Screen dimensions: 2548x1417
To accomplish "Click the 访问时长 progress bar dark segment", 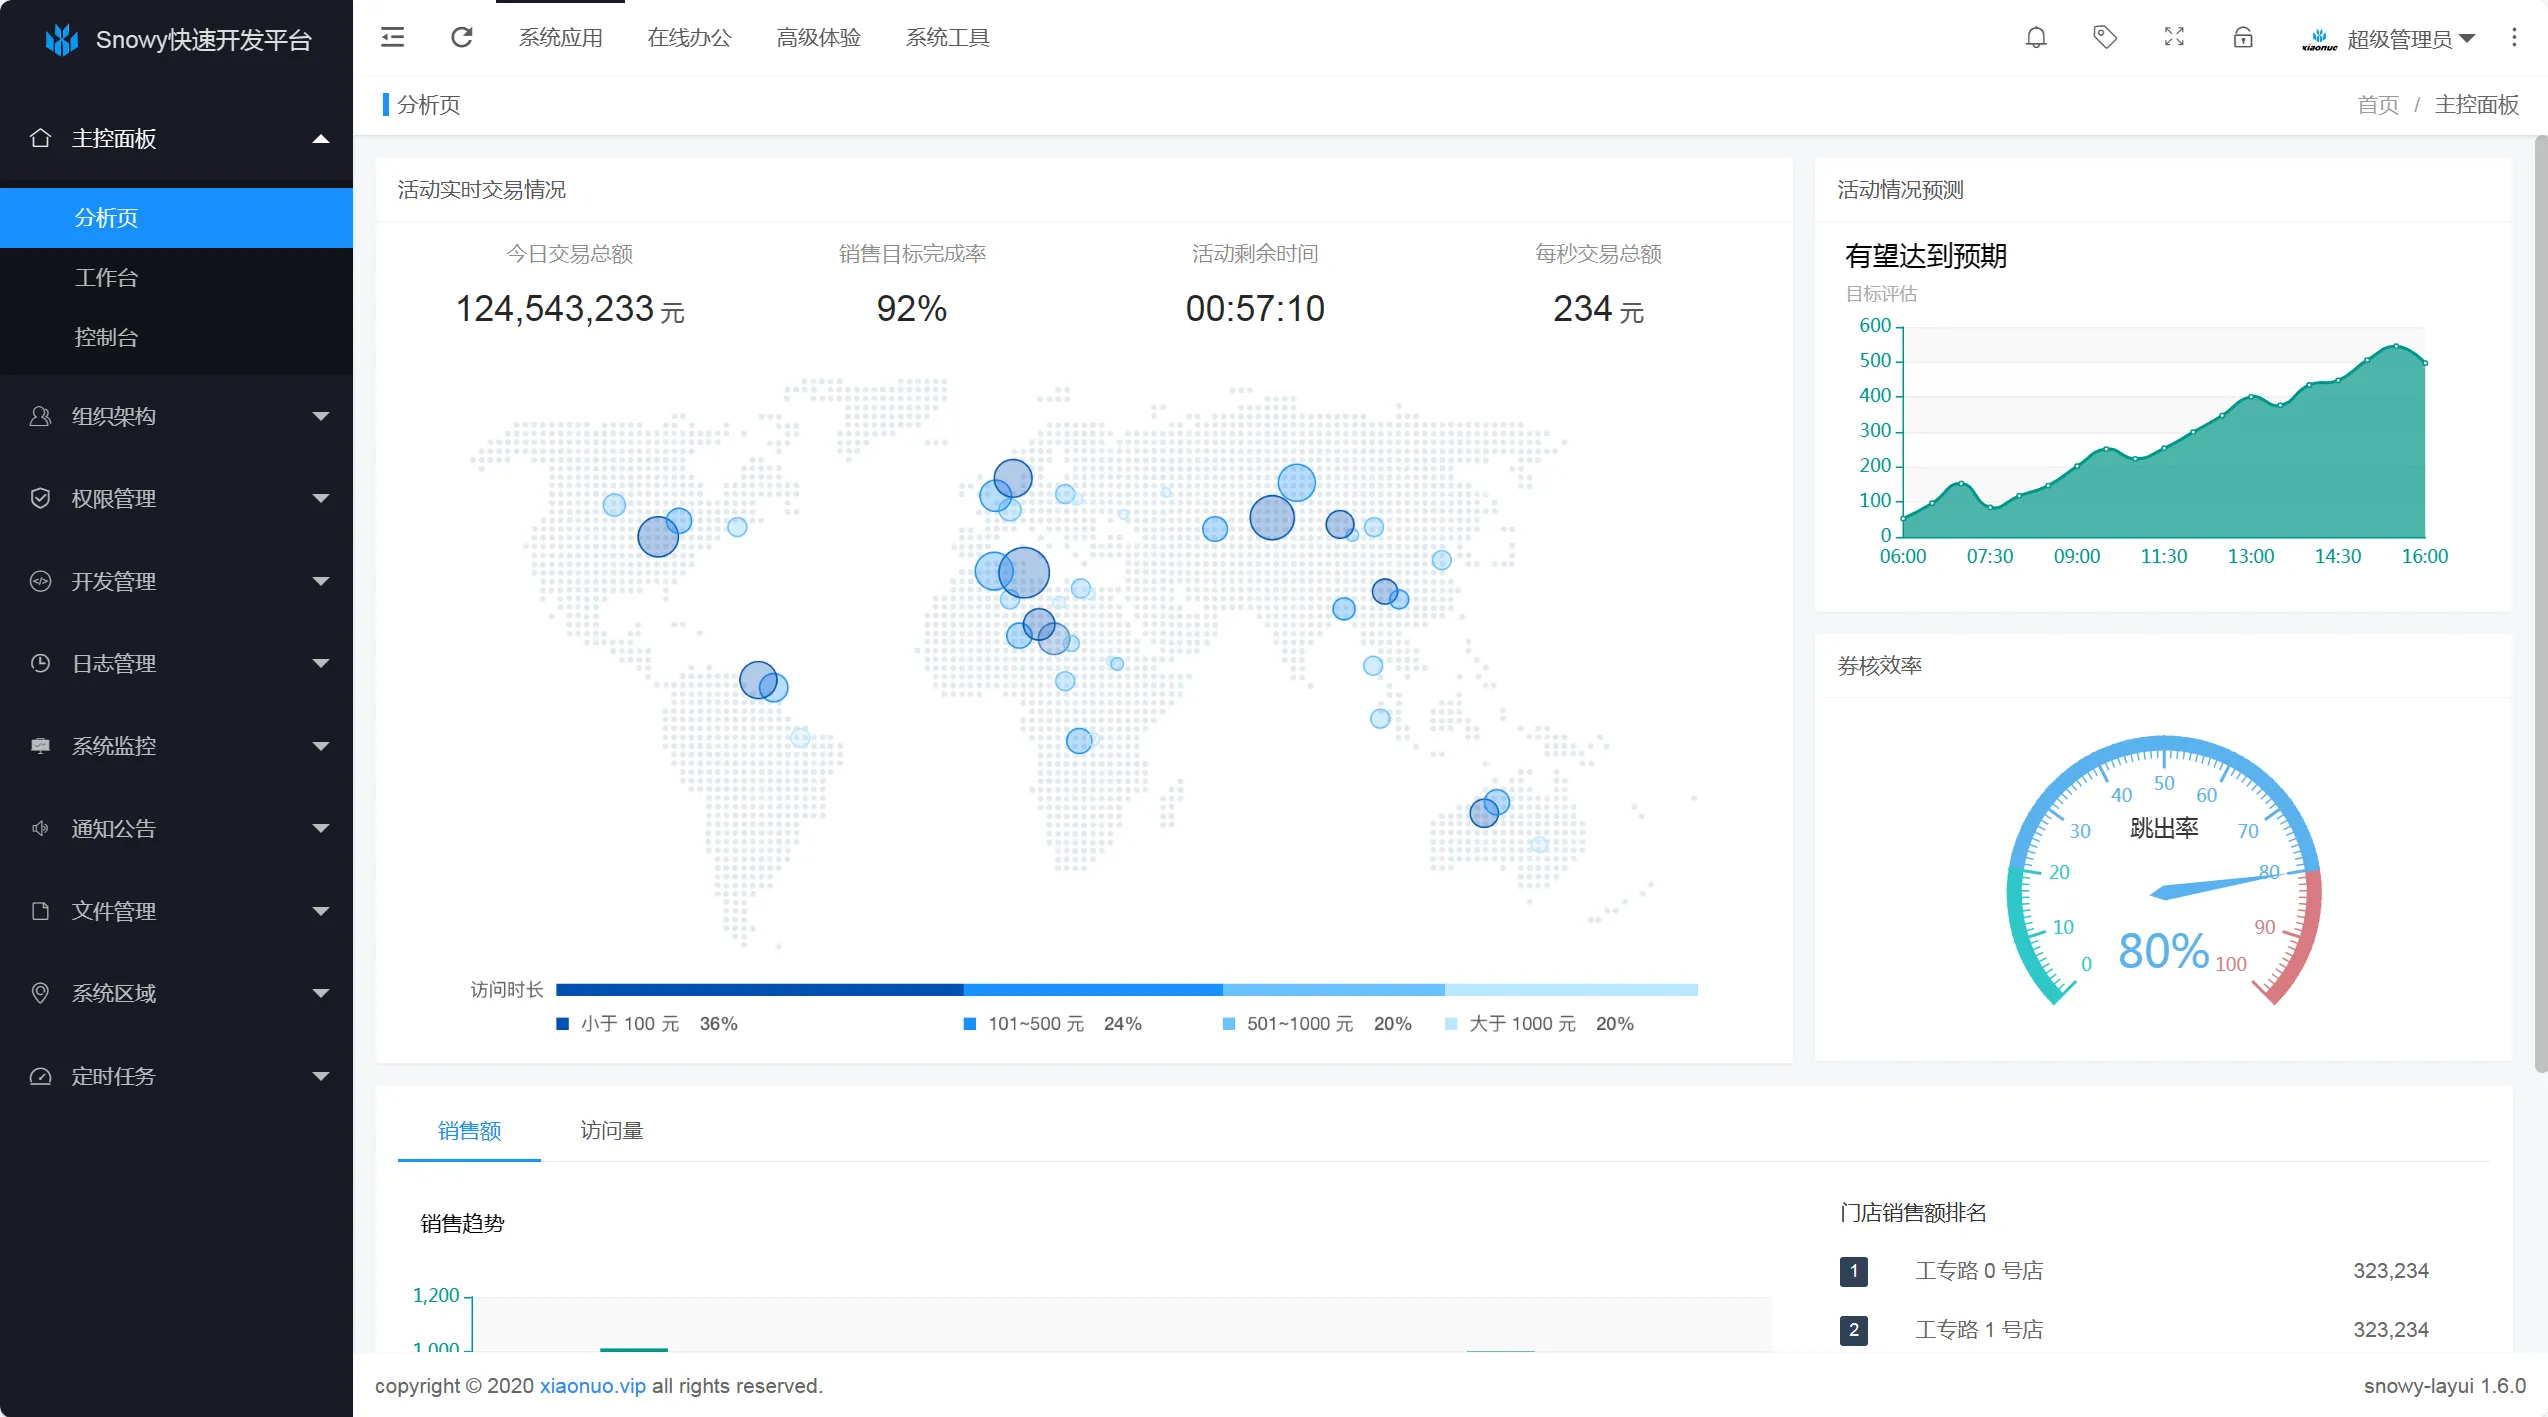I will pyautogui.click(x=759, y=990).
